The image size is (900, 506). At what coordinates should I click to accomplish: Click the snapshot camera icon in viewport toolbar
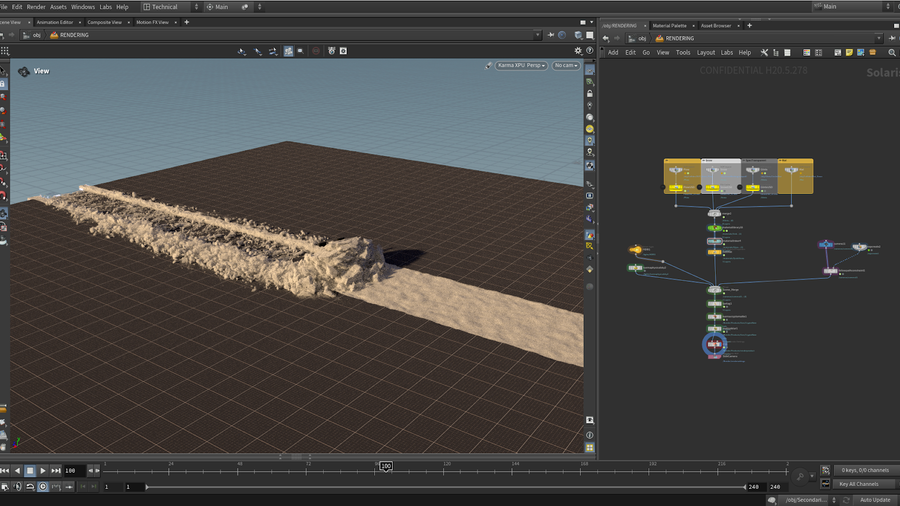[x=343, y=51]
